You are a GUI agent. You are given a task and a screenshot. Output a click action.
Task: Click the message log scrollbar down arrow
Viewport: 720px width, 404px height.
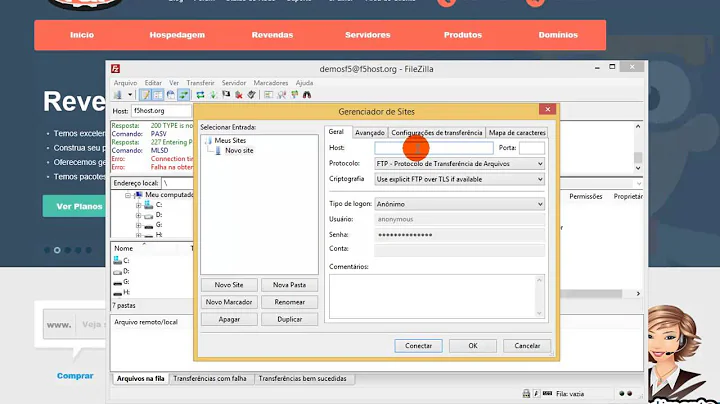tap(638, 168)
